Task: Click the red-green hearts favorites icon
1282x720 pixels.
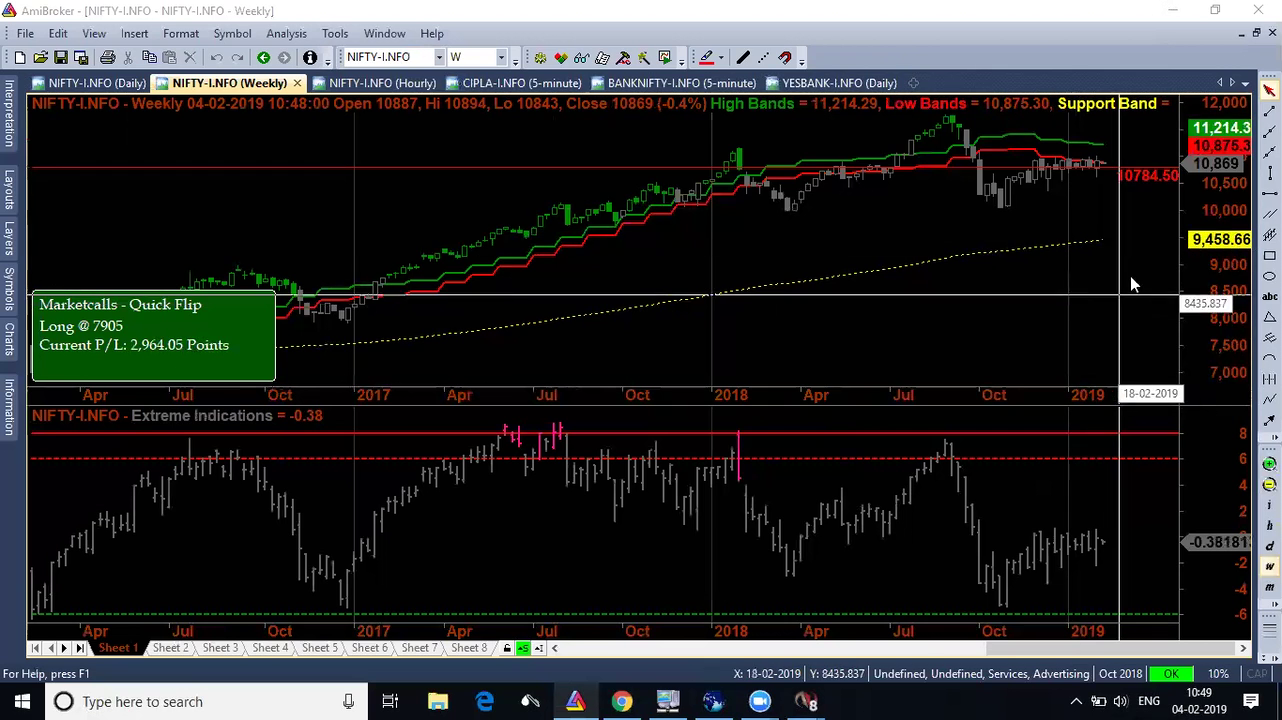Action: coord(561,58)
